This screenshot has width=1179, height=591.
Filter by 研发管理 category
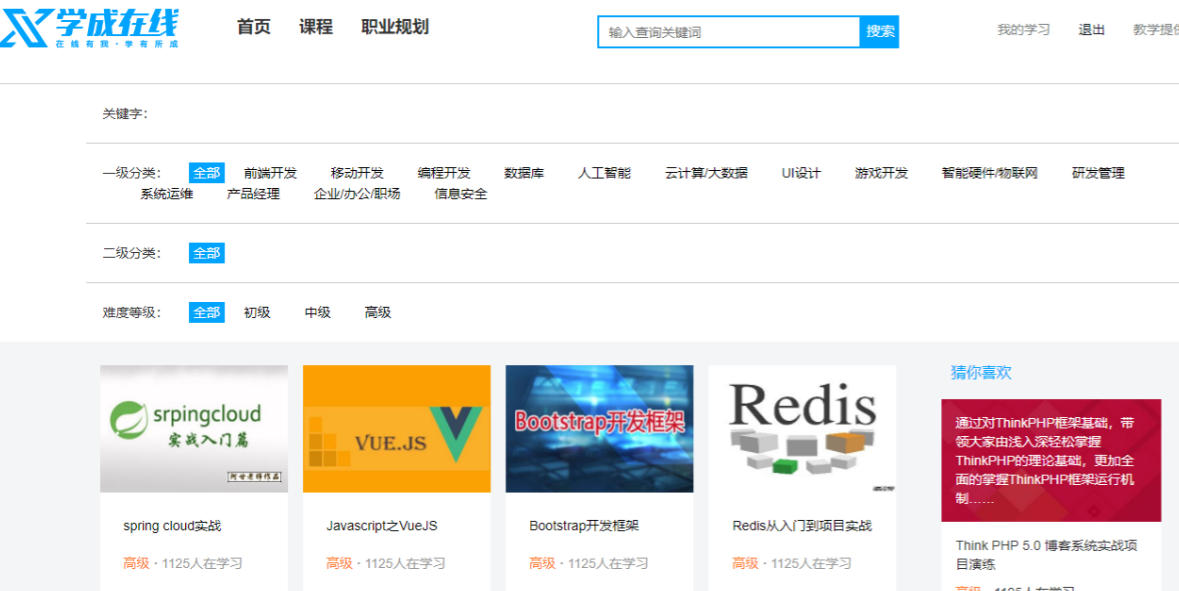[x=1099, y=173]
